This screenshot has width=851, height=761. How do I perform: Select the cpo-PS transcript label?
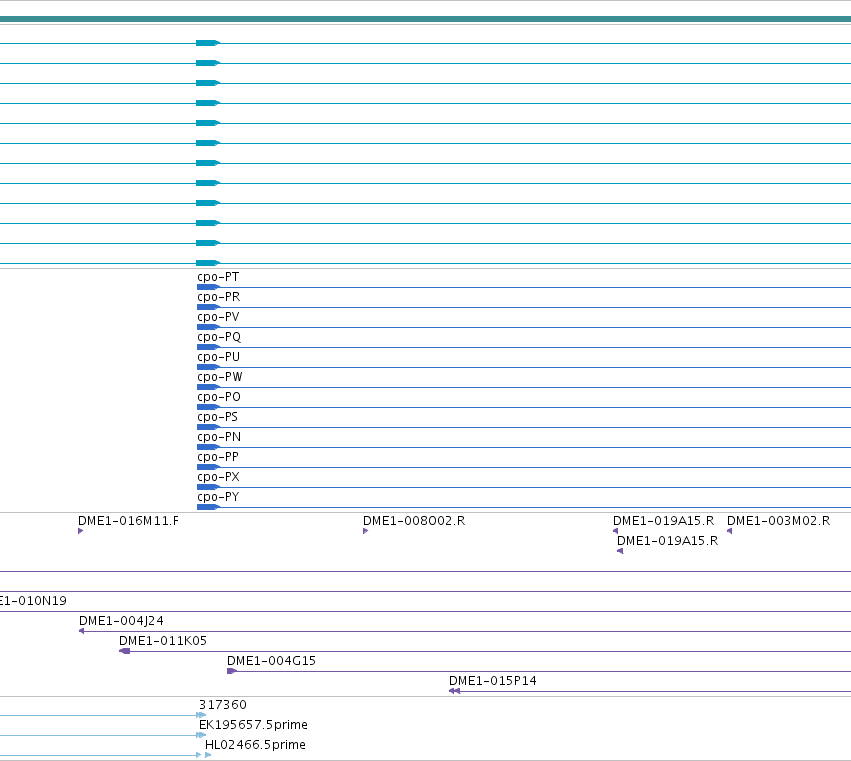pos(218,417)
